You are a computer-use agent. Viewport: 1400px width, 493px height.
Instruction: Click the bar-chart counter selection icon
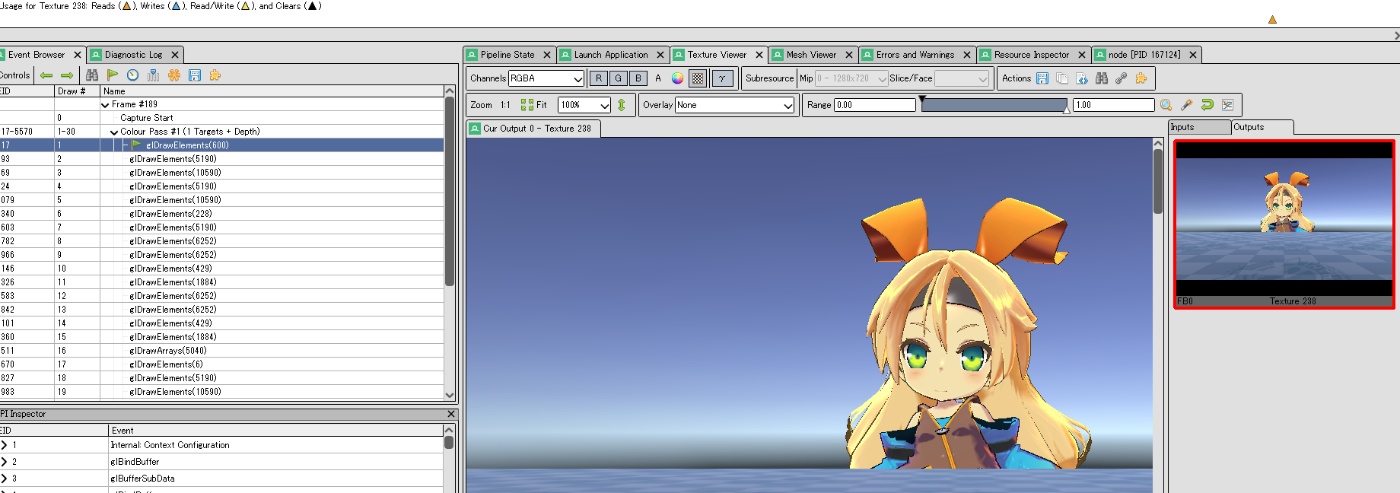point(154,75)
